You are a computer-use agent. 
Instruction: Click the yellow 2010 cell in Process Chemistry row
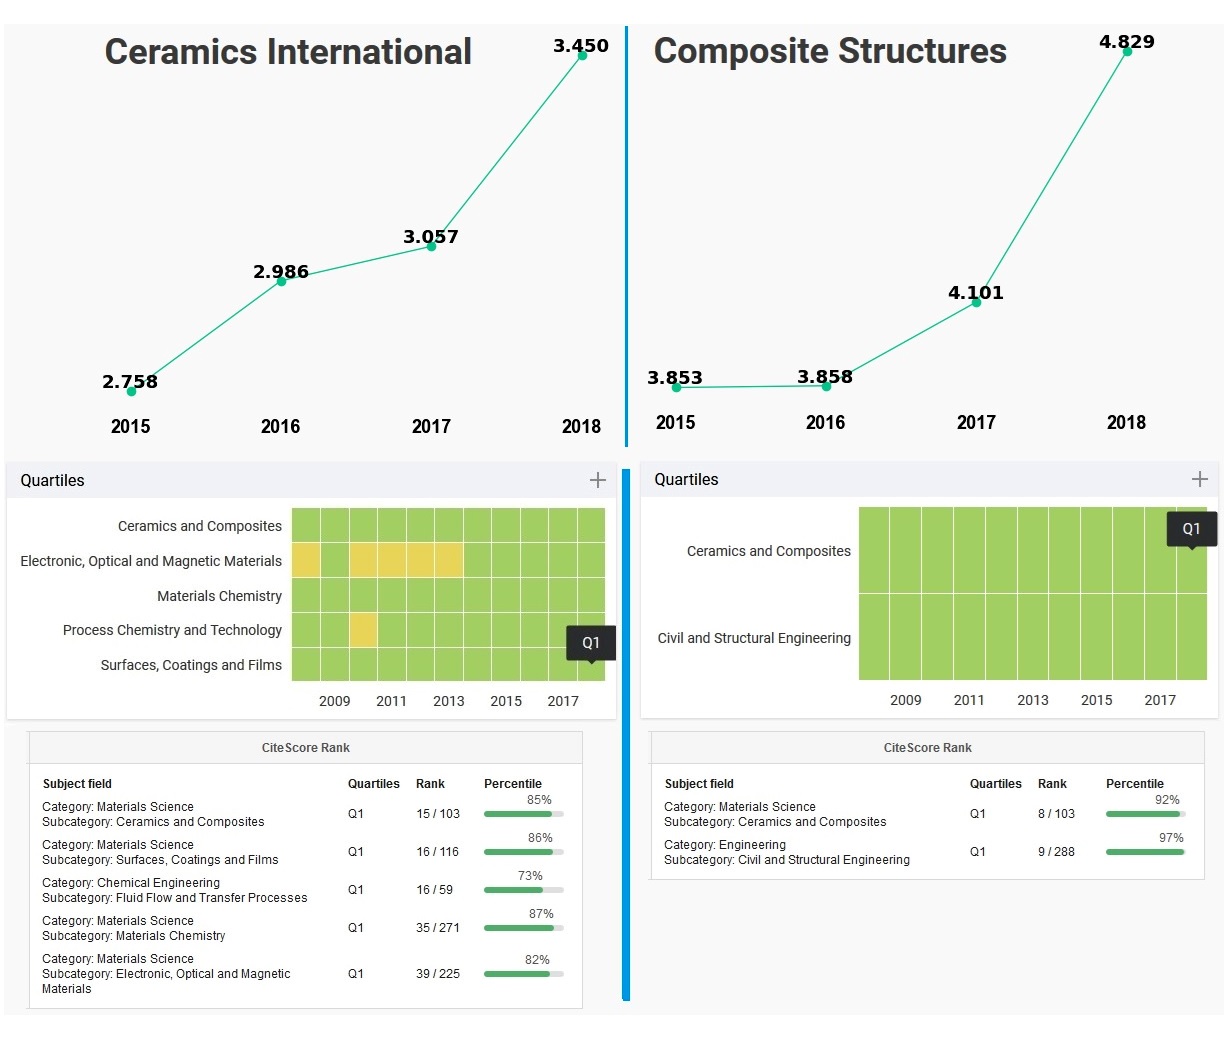click(x=364, y=630)
